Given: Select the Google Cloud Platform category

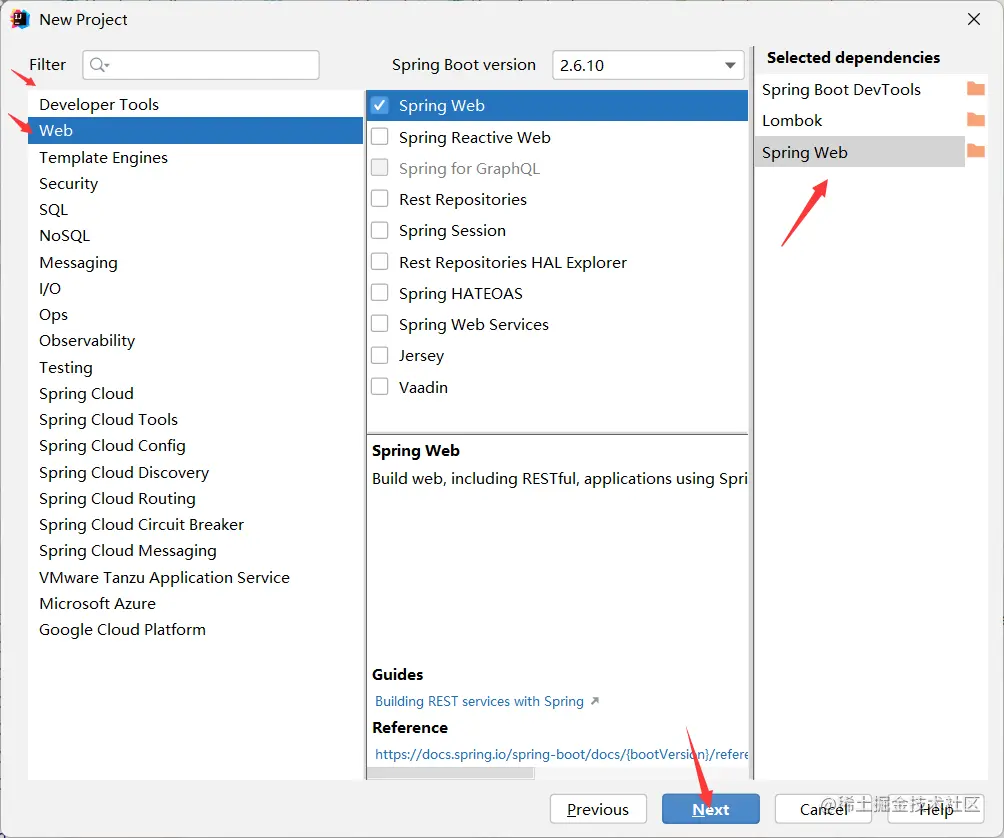Looking at the screenshot, I should click(195, 630).
